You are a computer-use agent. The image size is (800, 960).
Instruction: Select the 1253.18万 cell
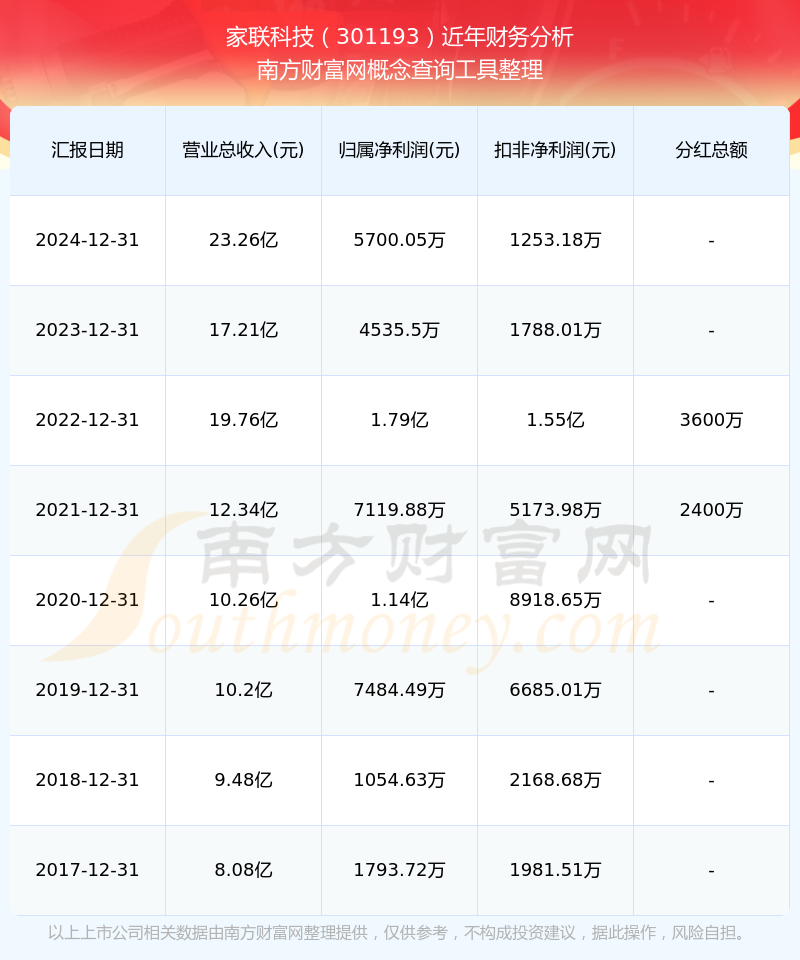click(555, 240)
